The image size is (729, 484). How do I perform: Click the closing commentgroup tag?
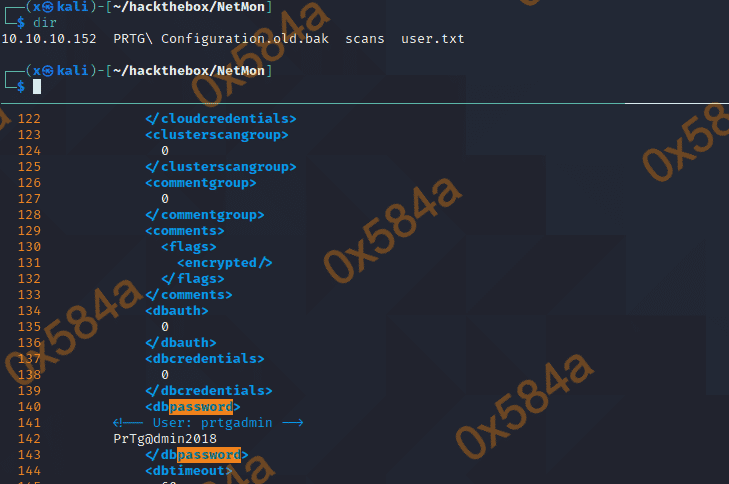205,214
